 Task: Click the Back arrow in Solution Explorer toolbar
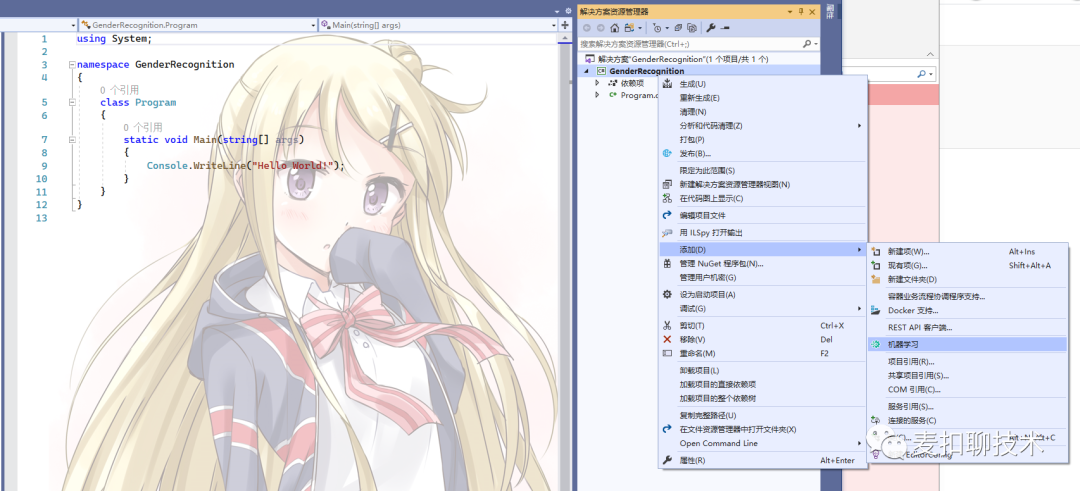(x=587, y=28)
